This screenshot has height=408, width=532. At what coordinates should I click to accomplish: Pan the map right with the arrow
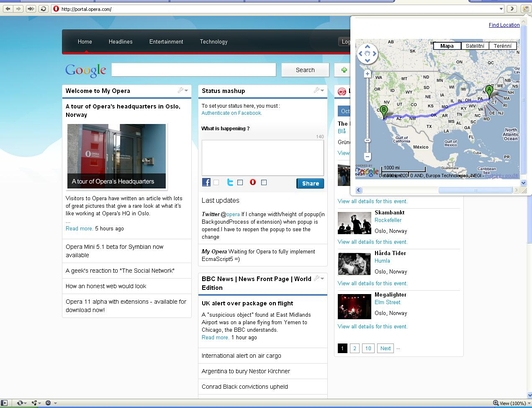point(374,54)
